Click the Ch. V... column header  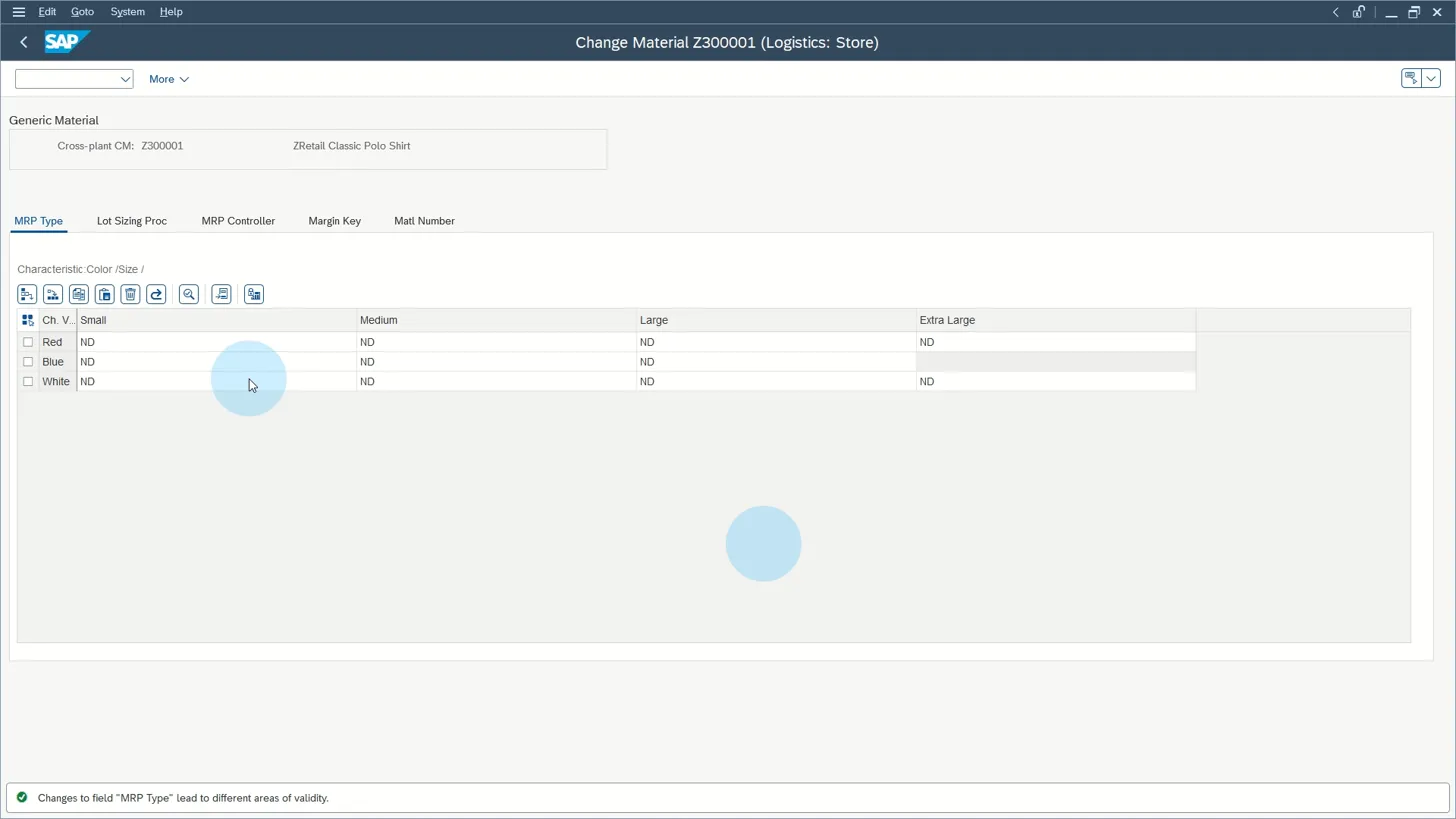(57, 320)
